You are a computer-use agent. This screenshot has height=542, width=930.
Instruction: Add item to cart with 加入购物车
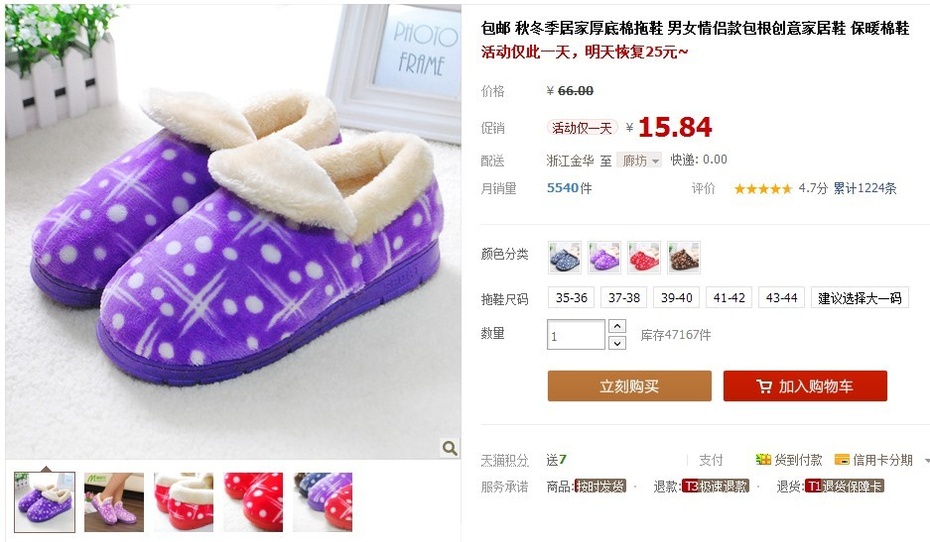805,386
